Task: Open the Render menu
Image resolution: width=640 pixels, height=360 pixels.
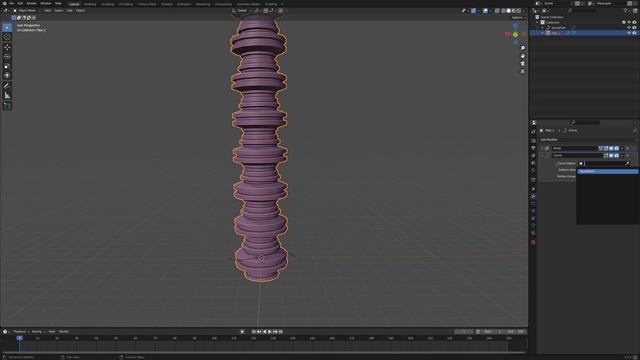Action: pos(31,3)
